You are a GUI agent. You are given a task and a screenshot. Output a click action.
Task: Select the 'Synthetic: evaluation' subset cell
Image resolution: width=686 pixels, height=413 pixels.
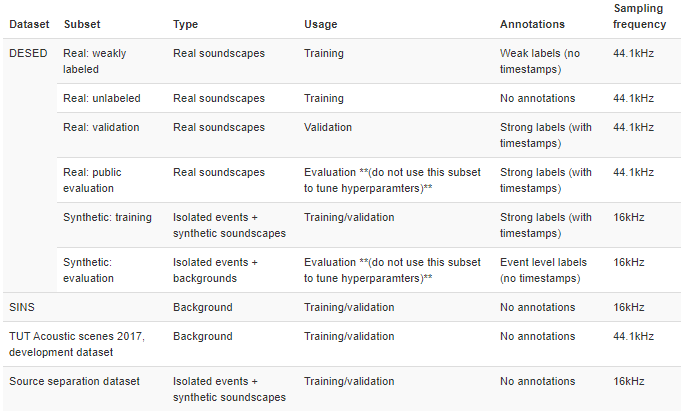point(90,269)
